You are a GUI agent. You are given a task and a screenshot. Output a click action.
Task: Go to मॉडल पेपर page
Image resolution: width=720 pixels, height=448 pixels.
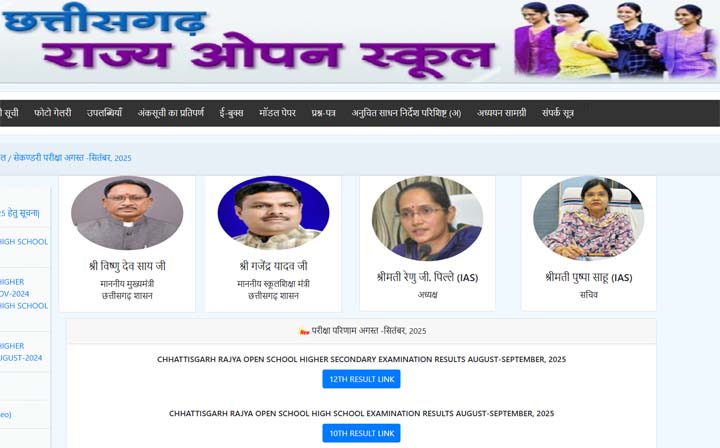tap(277, 113)
